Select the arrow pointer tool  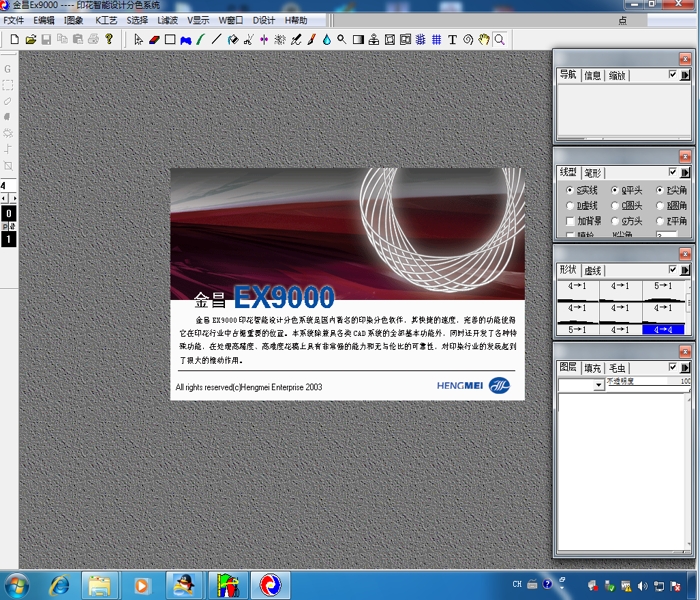(138, 40)
